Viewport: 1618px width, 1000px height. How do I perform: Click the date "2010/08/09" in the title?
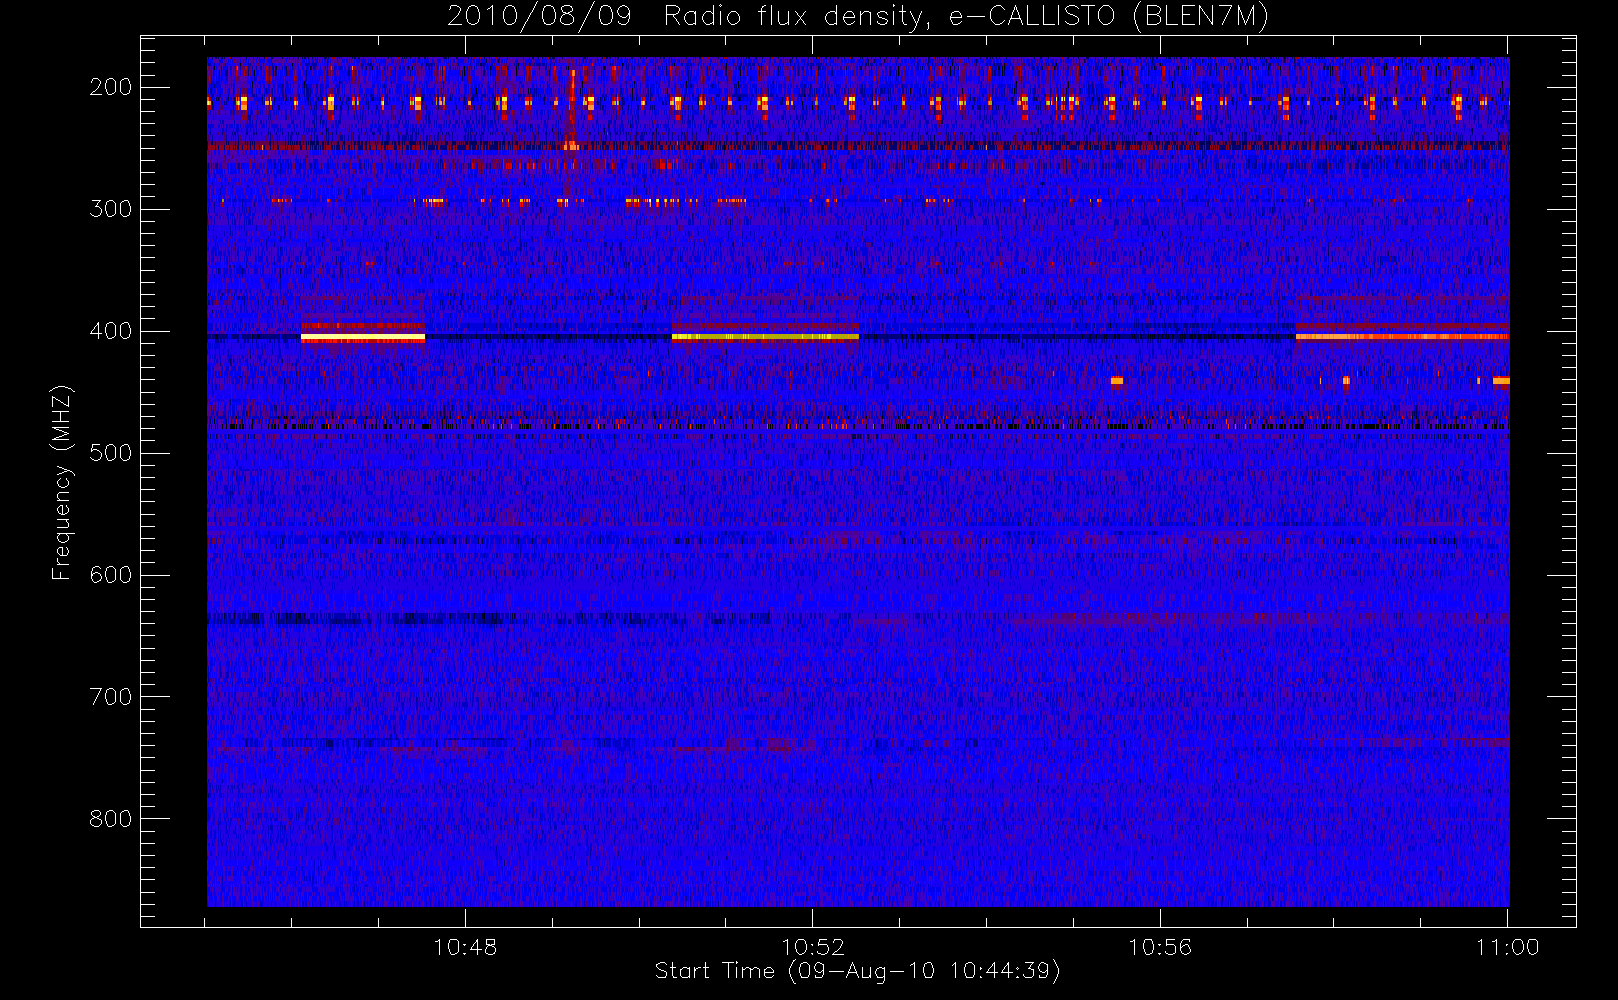tap(539, 17)
